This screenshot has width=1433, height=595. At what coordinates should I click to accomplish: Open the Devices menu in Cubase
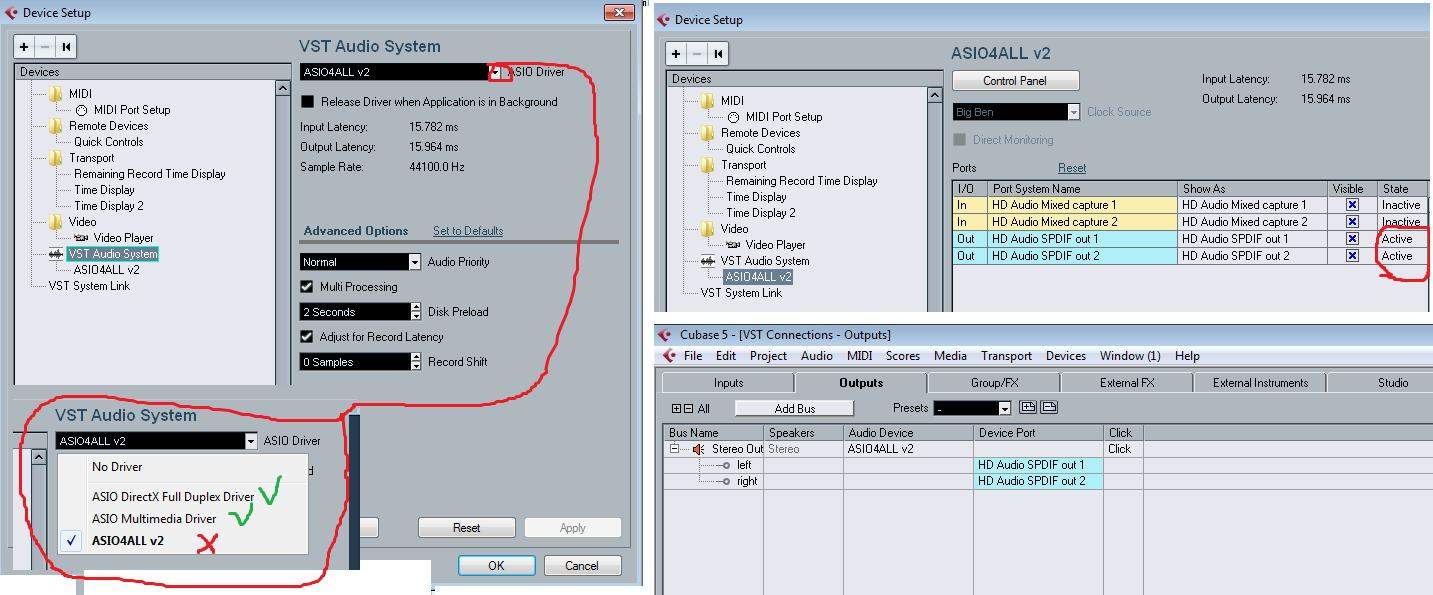click(x=1066, y=356)
